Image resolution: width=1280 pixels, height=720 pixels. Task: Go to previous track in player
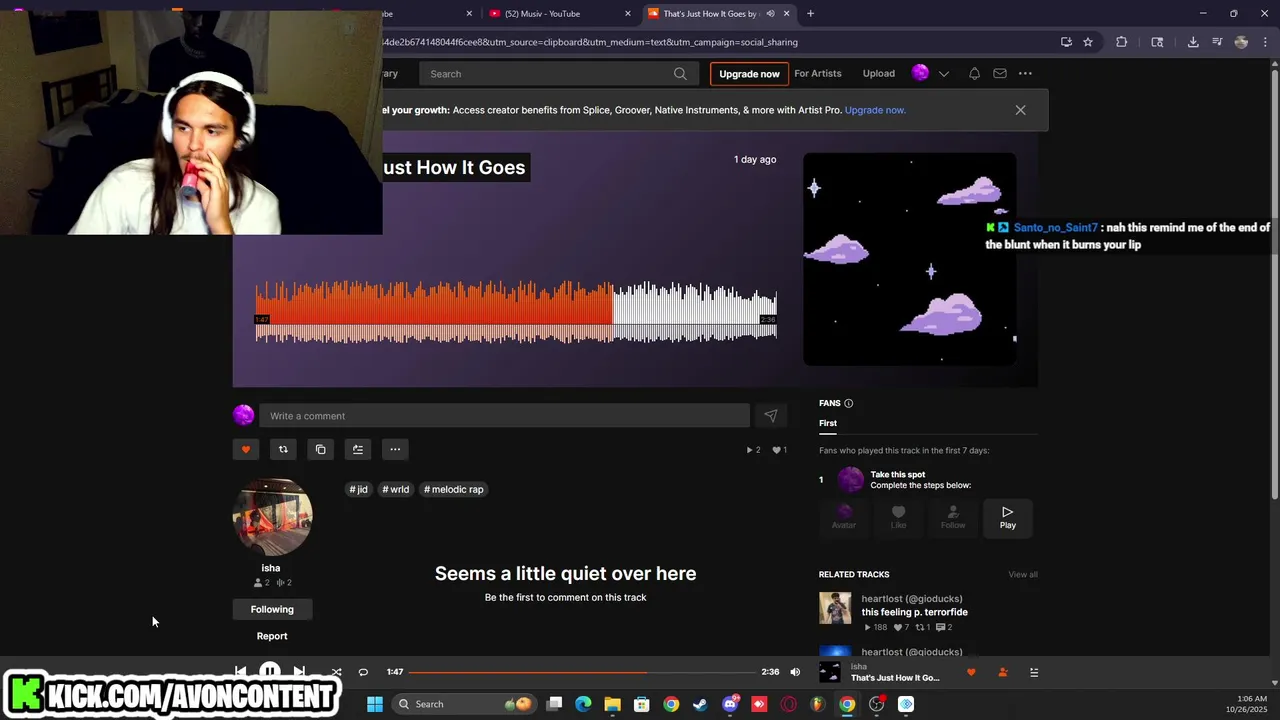[240, 672]
